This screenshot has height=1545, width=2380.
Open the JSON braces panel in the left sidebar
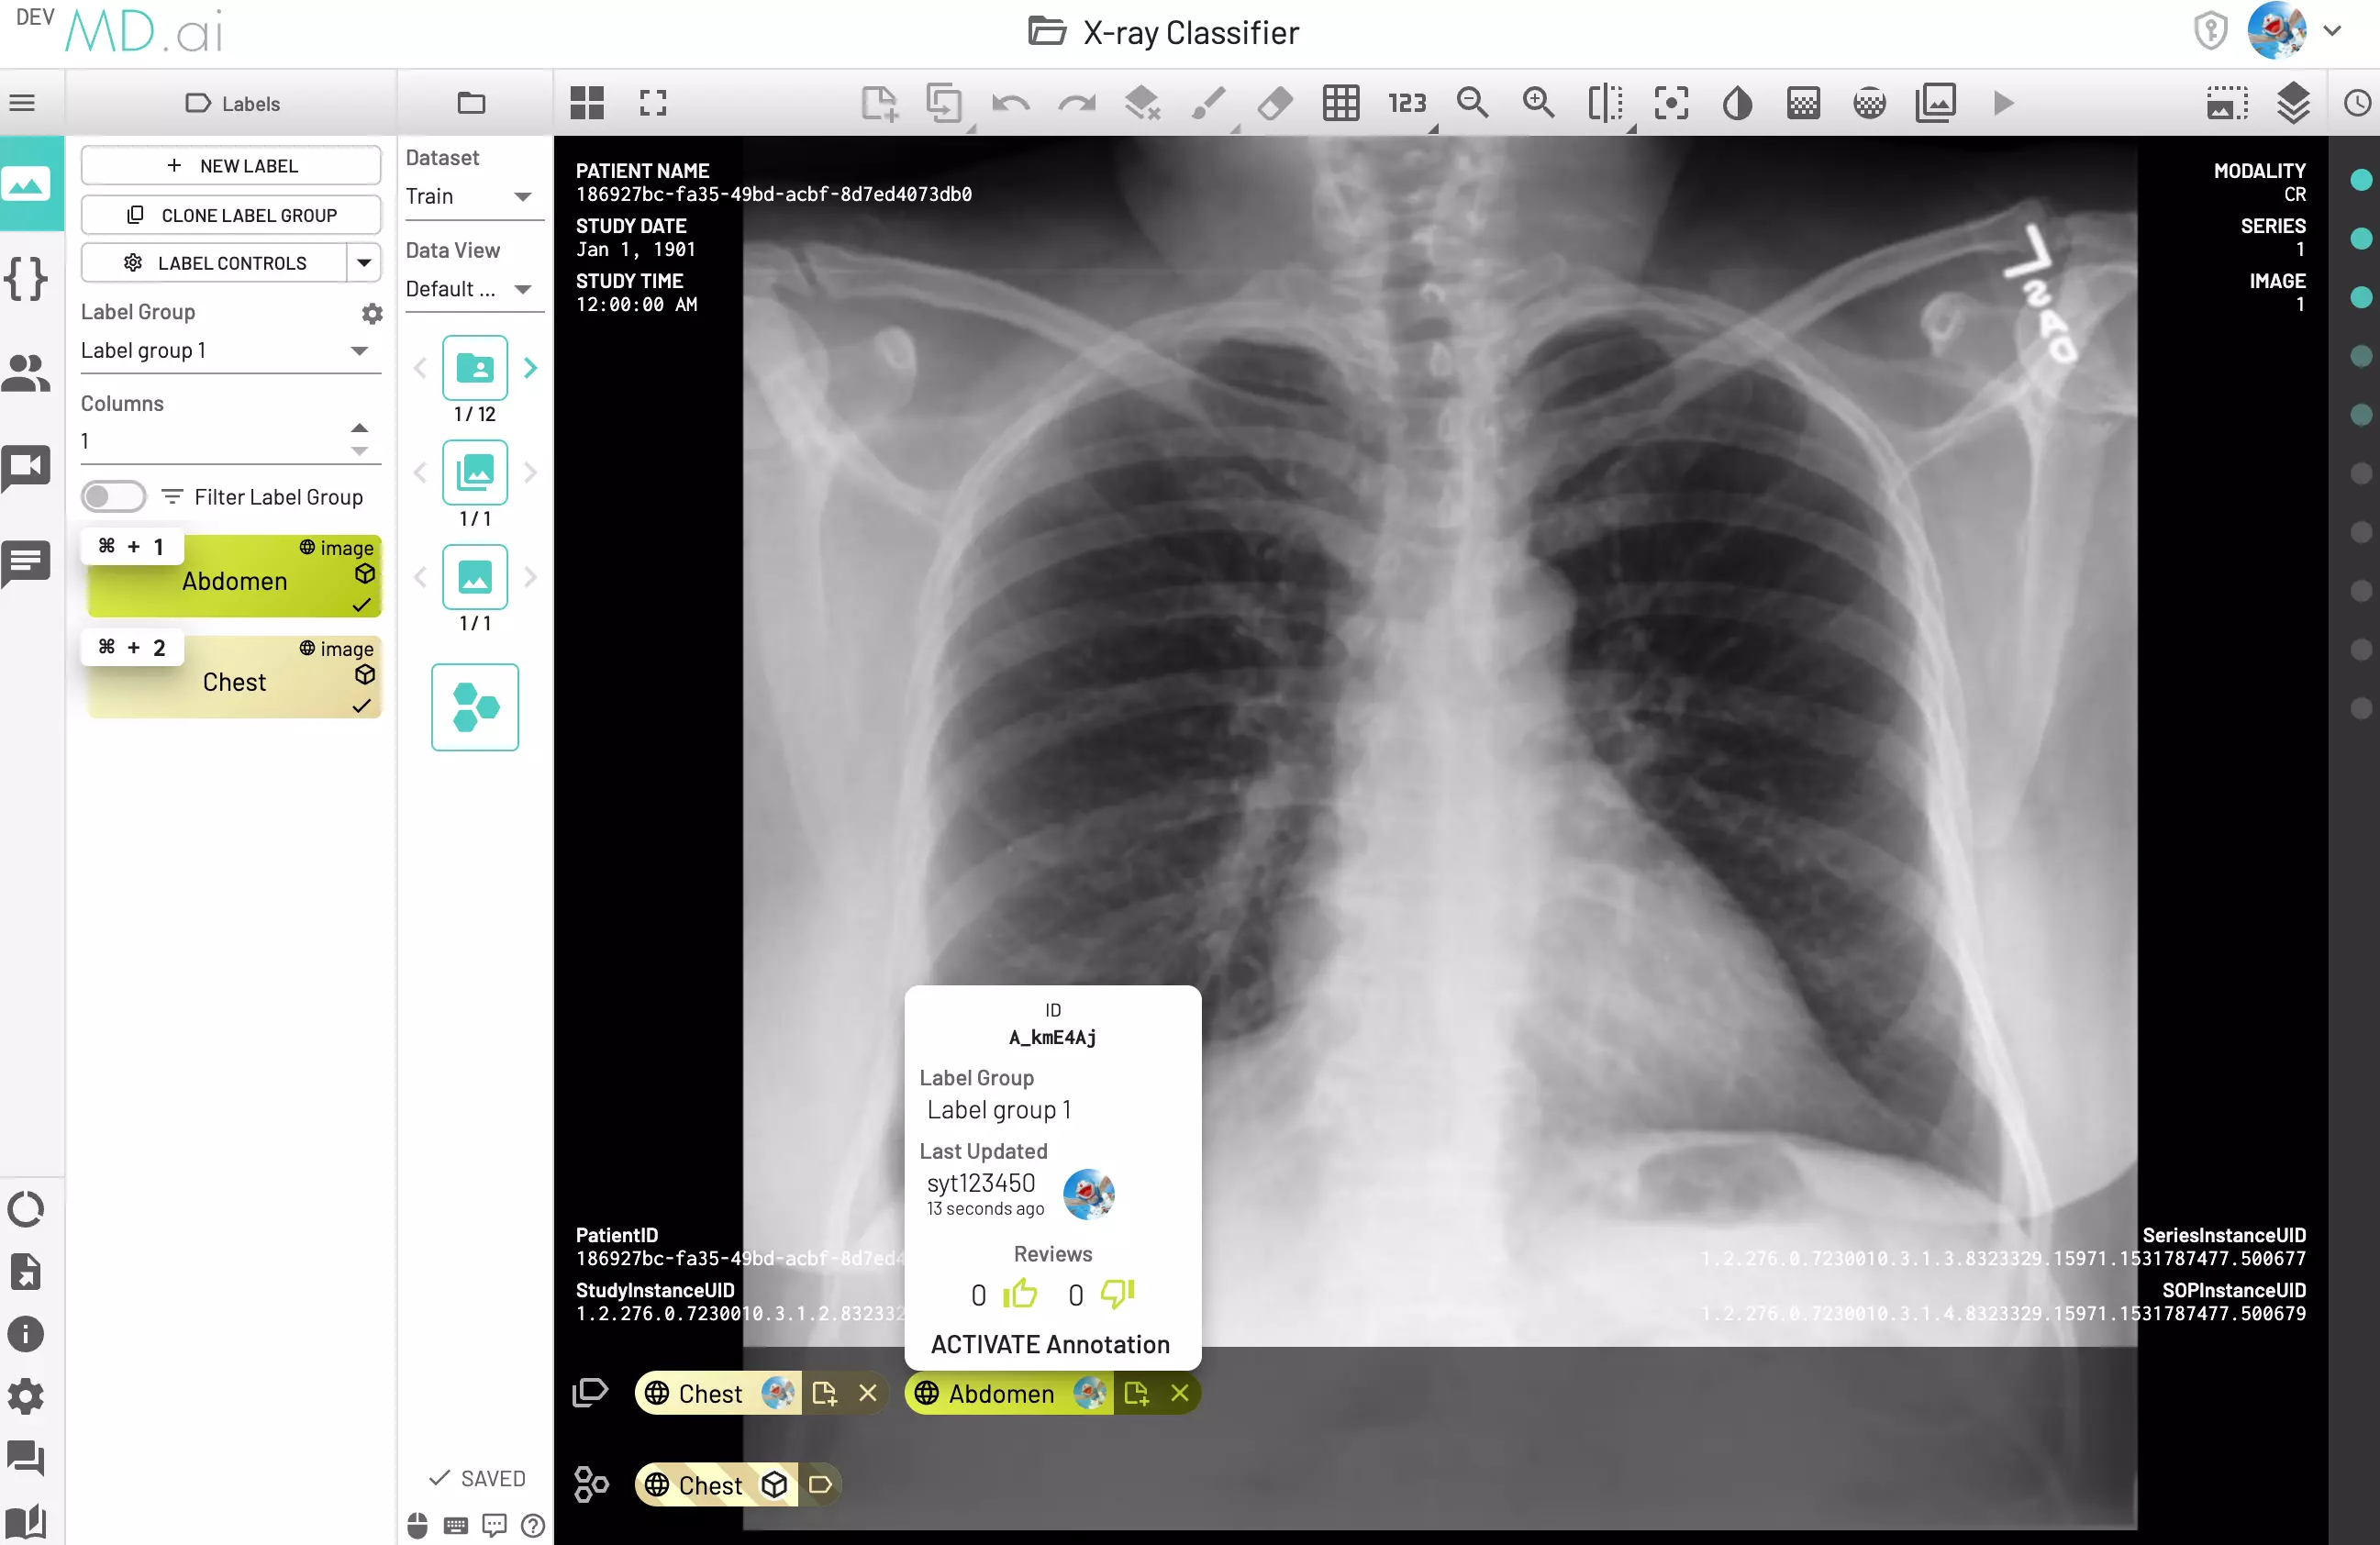27,280
